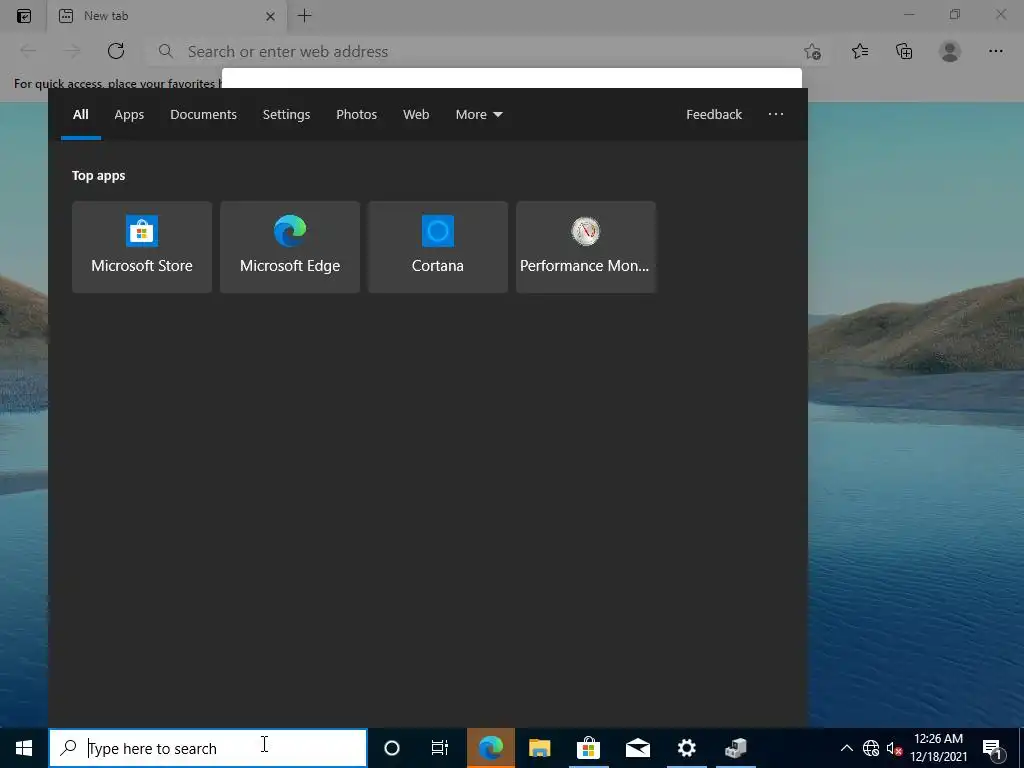Open the Windows Start menu

[24, 748]
